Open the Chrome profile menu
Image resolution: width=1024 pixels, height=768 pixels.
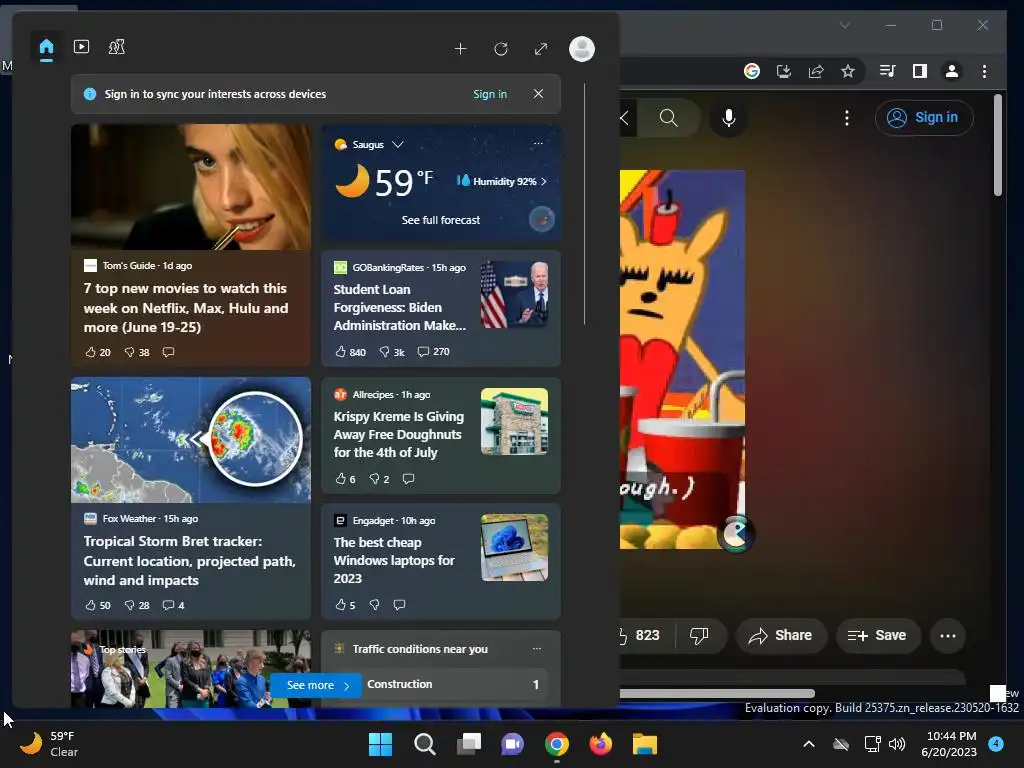[x=952, y=71]
